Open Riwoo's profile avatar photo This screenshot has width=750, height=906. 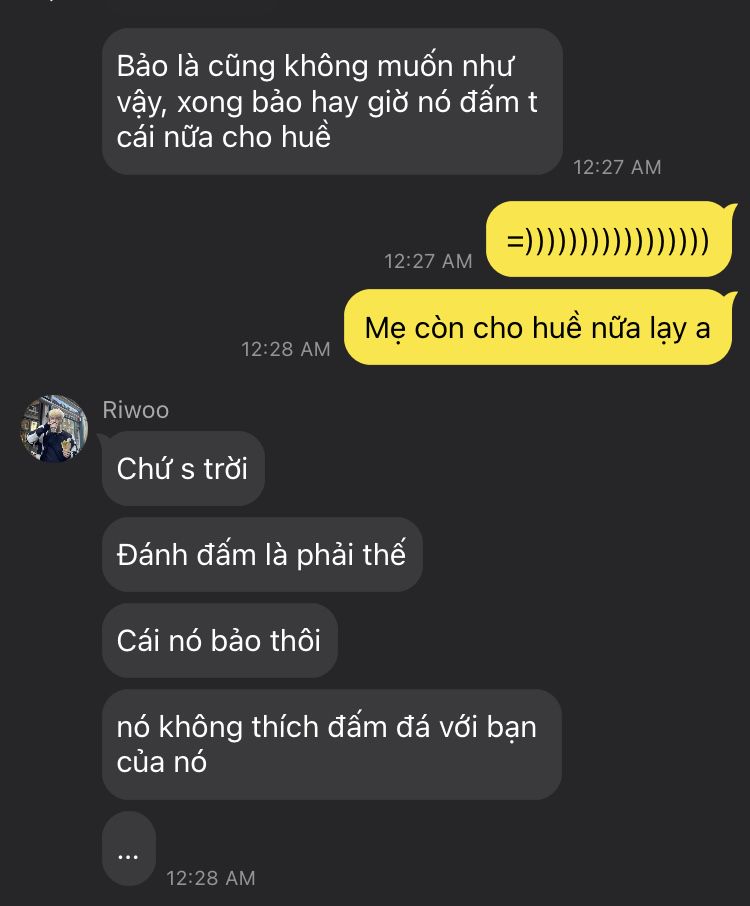[54, 428]
